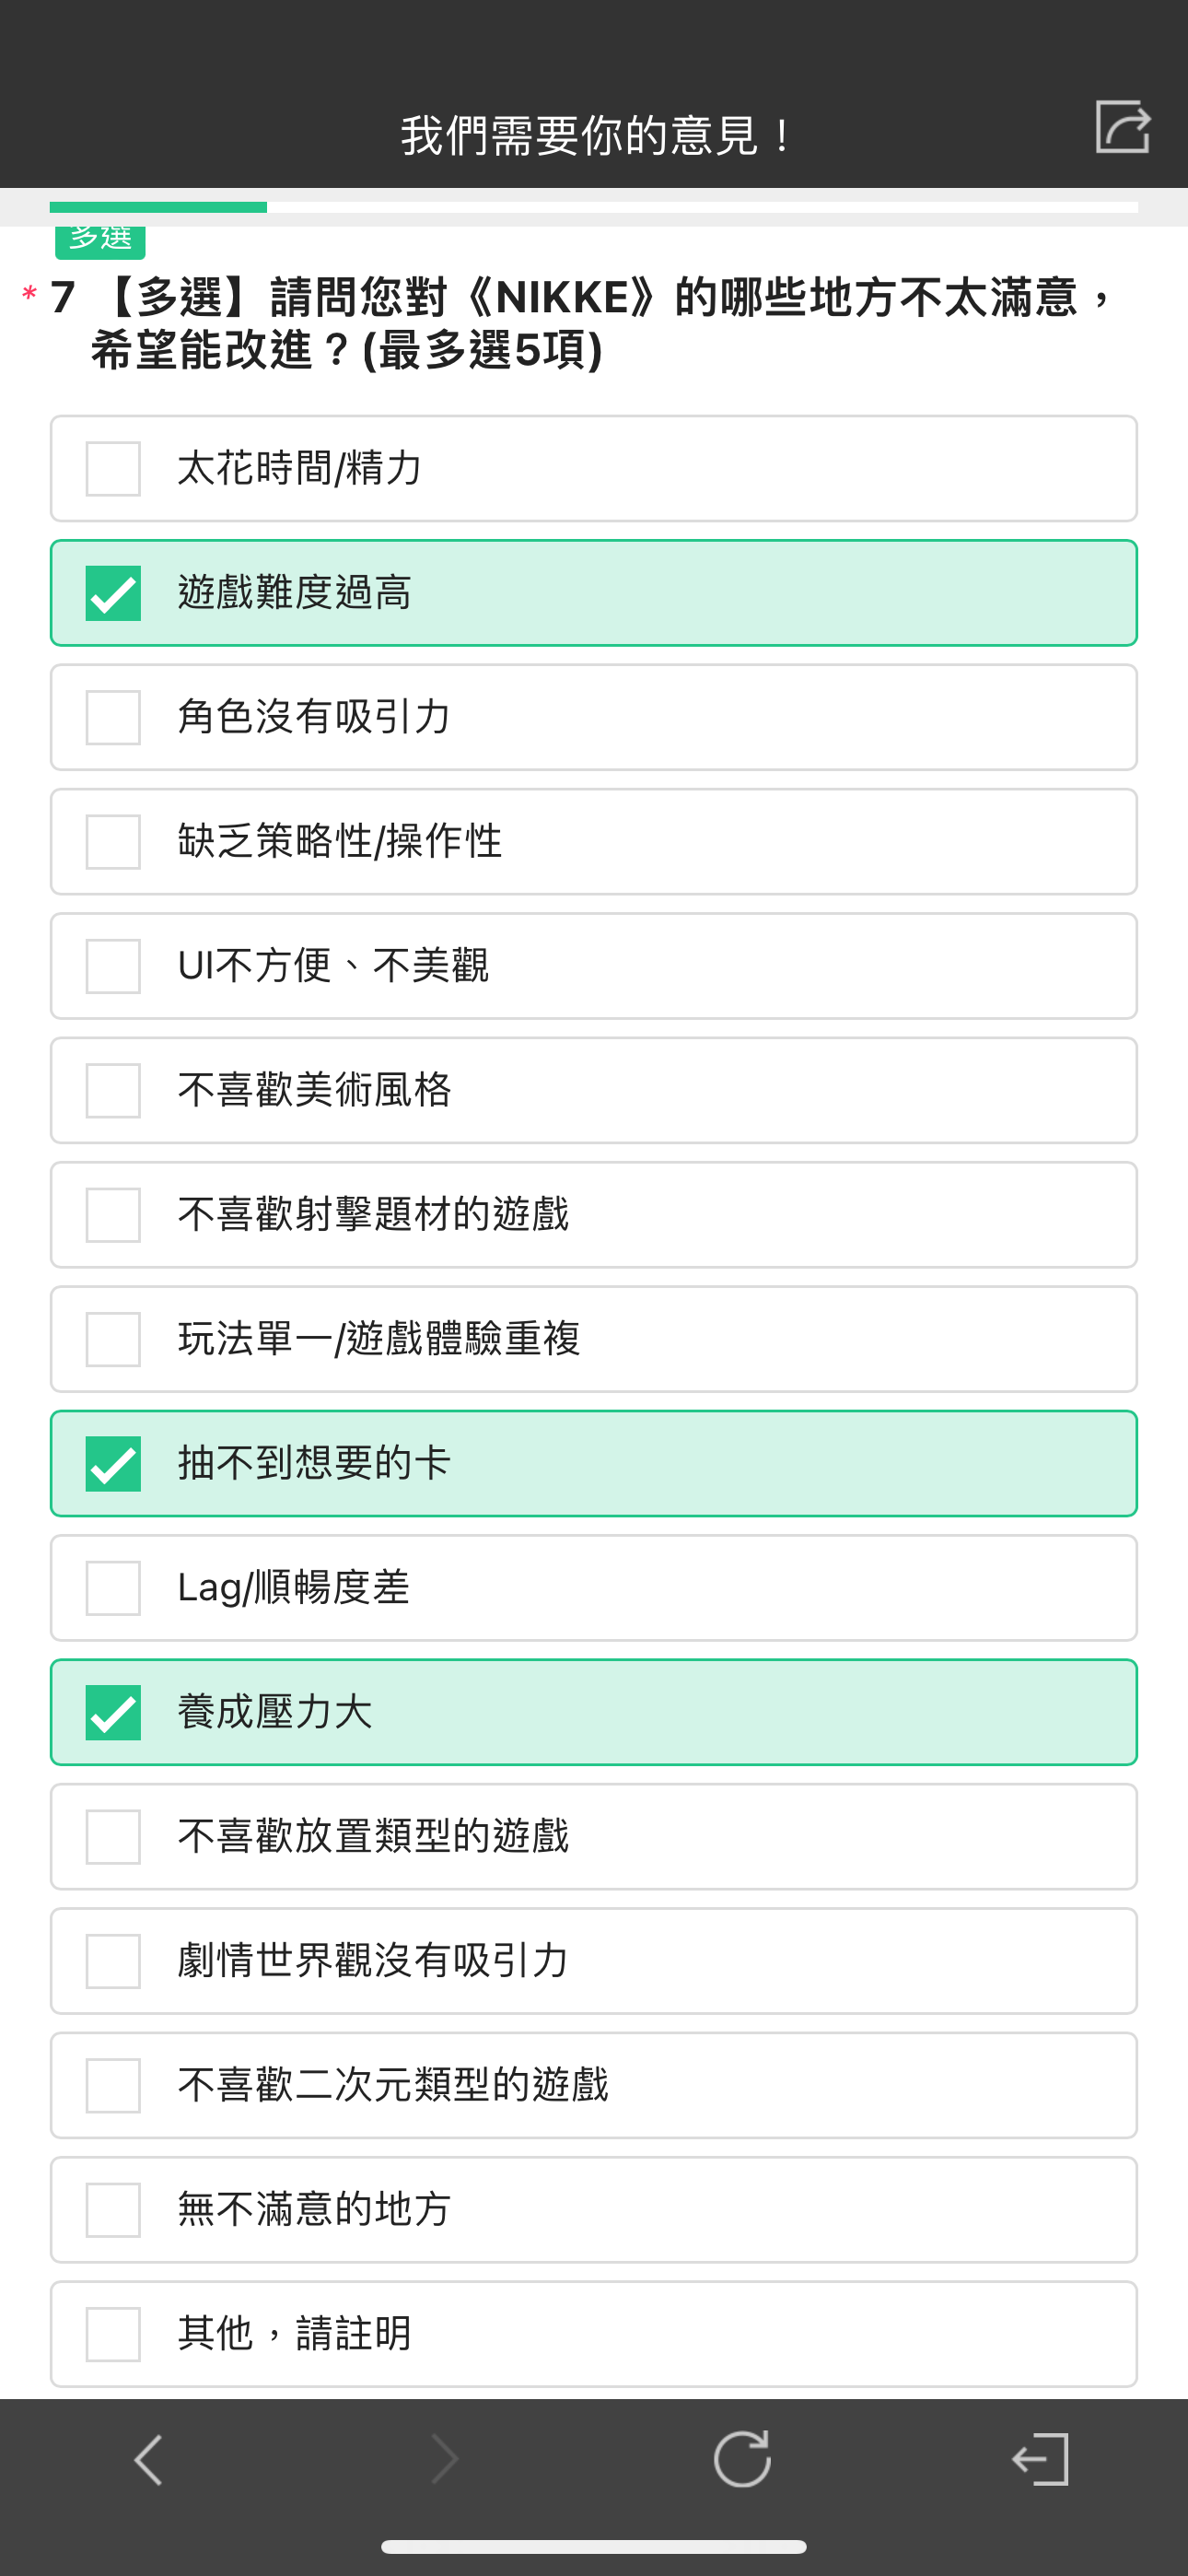Click the green survey progress bar
Image resolution: width=1188 pixels, height=2576 pixels.
158,207
